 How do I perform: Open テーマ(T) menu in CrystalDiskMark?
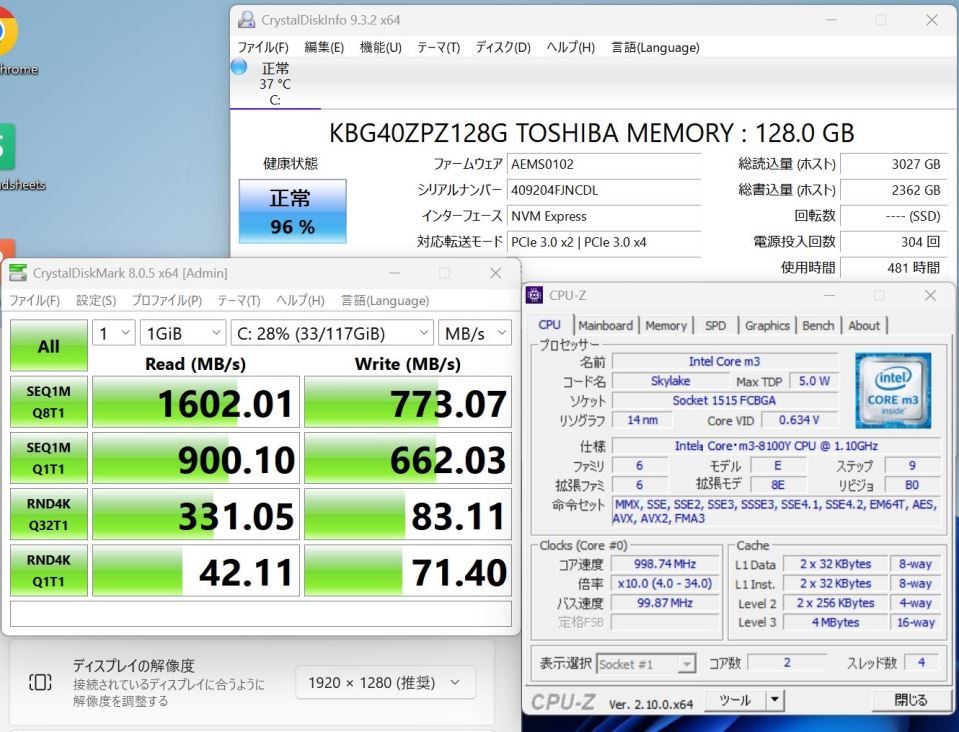[239, 300]
